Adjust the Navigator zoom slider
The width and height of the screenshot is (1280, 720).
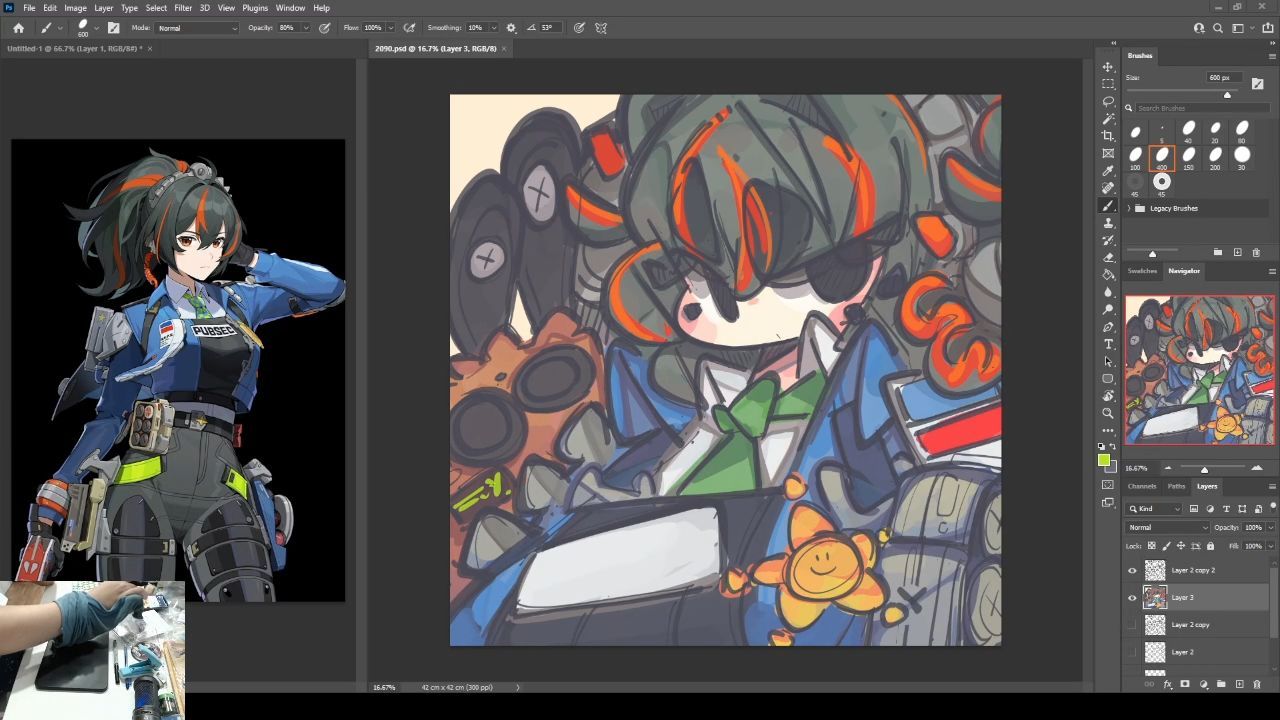point(1204,469)
